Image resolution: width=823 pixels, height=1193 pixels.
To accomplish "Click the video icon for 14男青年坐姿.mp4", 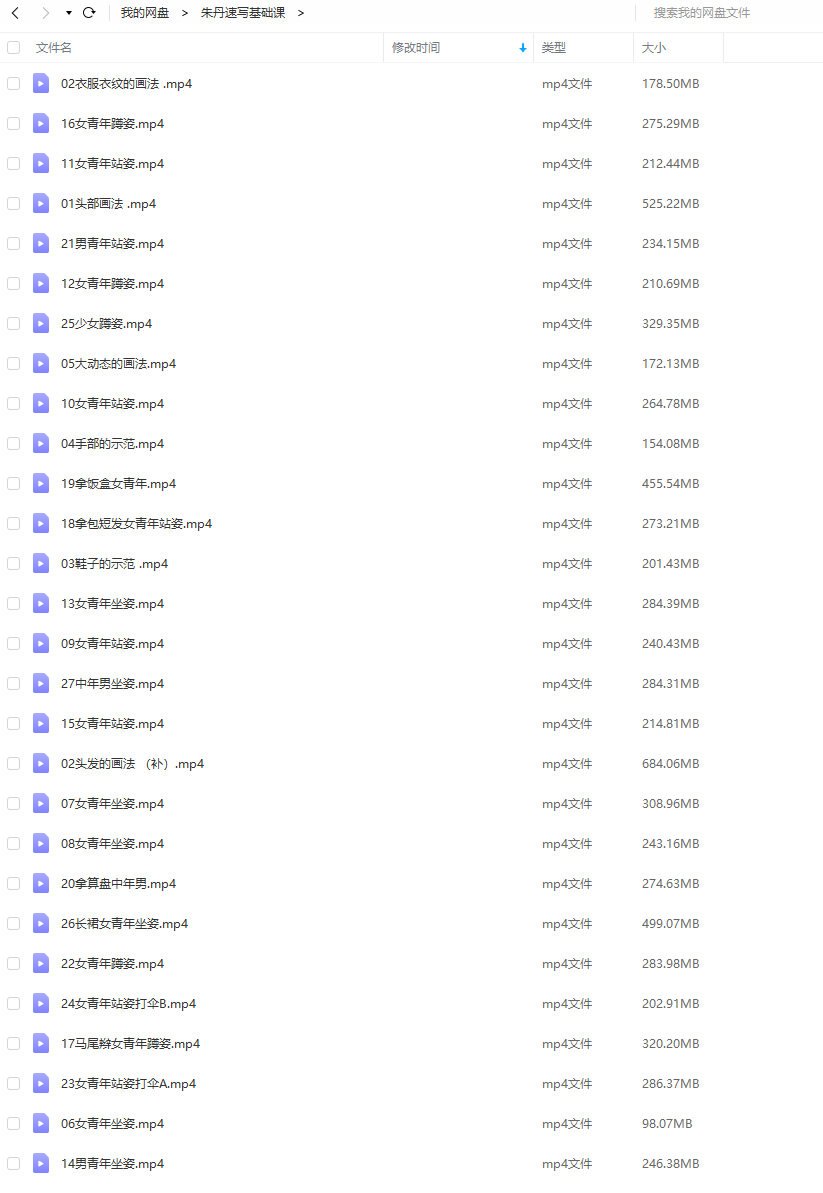I will pyautogui.click(x=41, y=1163).
